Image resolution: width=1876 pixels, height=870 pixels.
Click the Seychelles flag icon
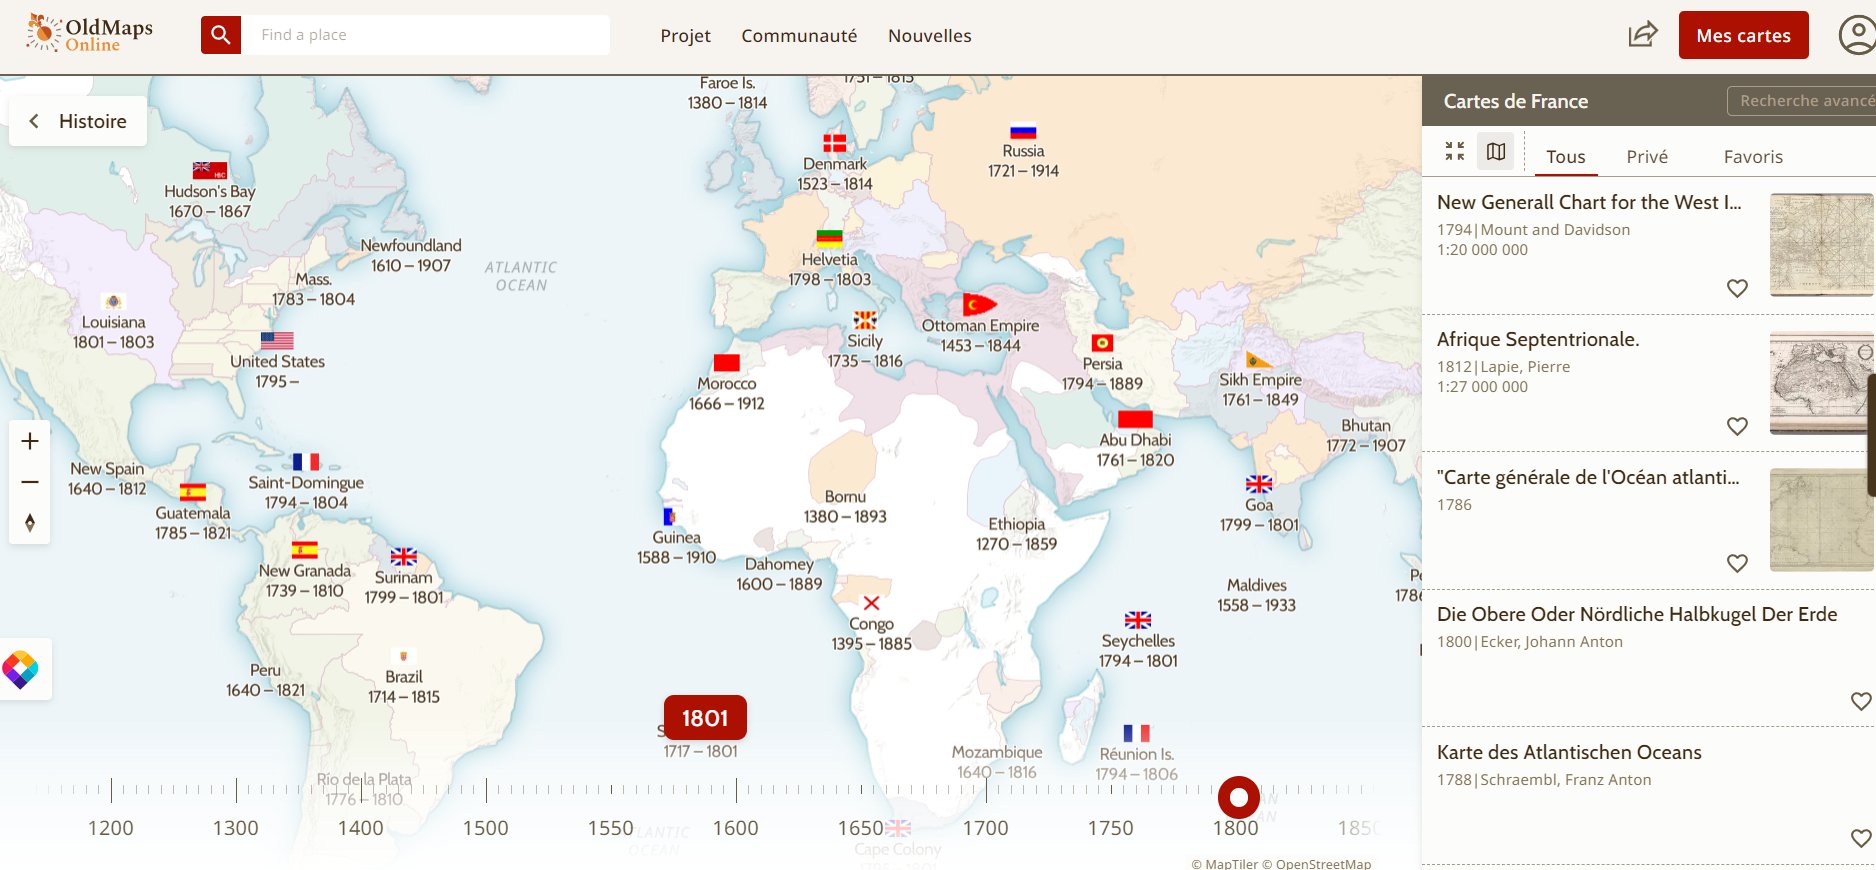coord(1138,620)
